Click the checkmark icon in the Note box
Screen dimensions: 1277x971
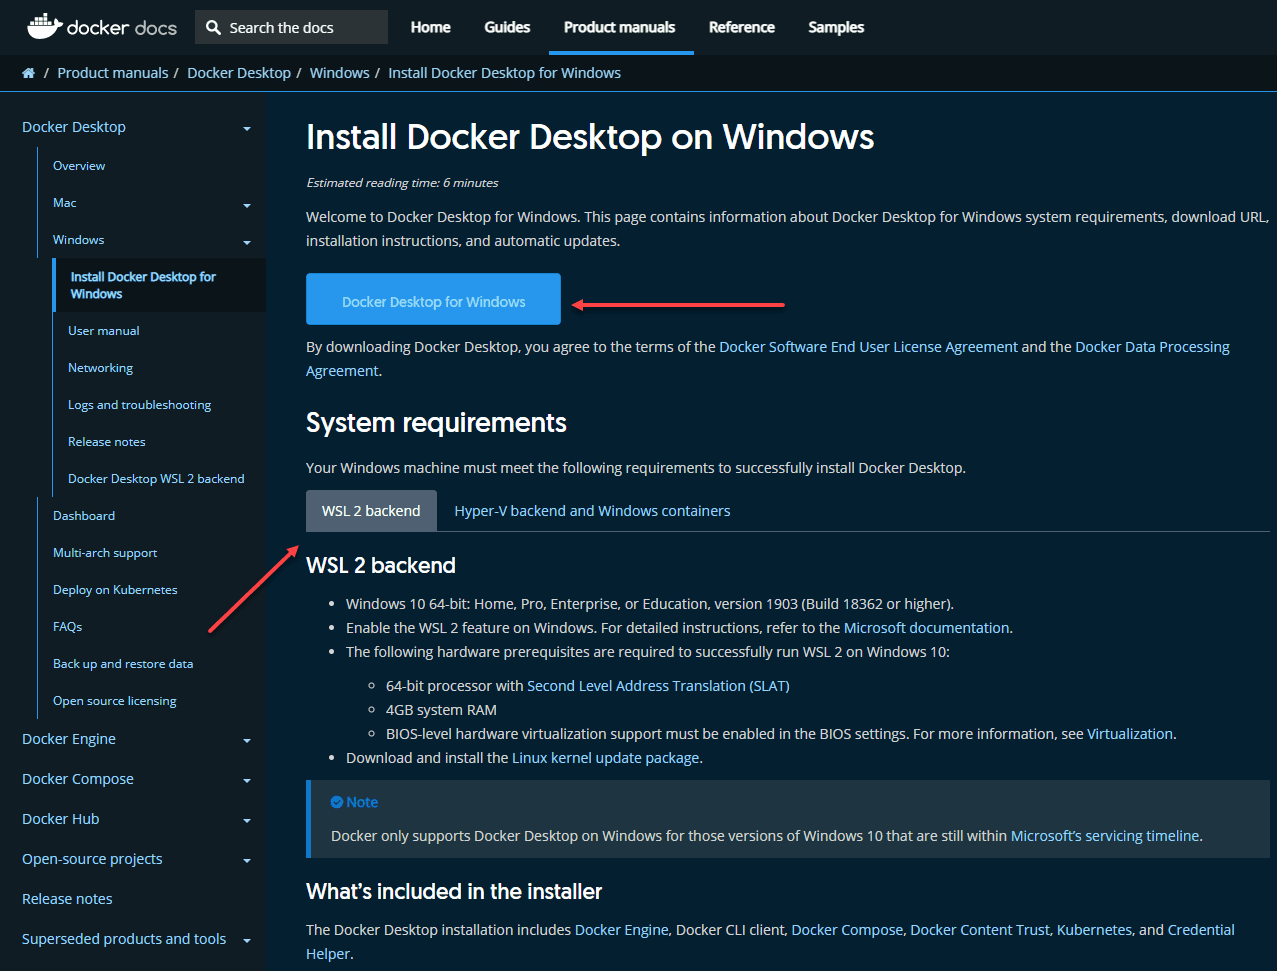tap(336, 802)
